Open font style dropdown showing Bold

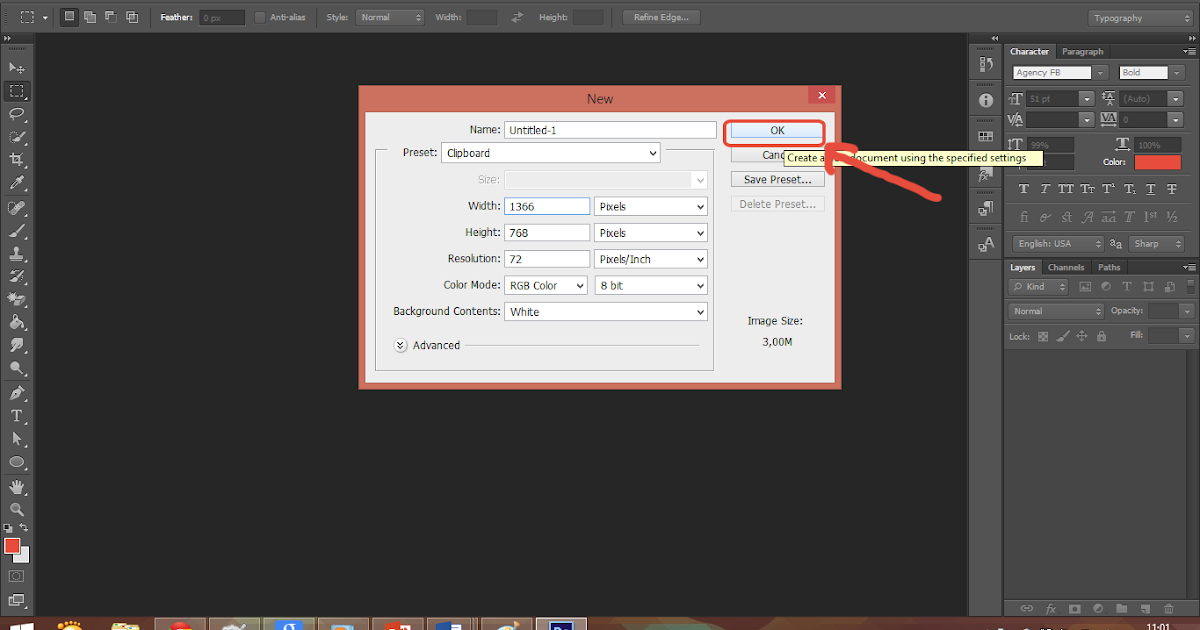tap(1151, 73)
